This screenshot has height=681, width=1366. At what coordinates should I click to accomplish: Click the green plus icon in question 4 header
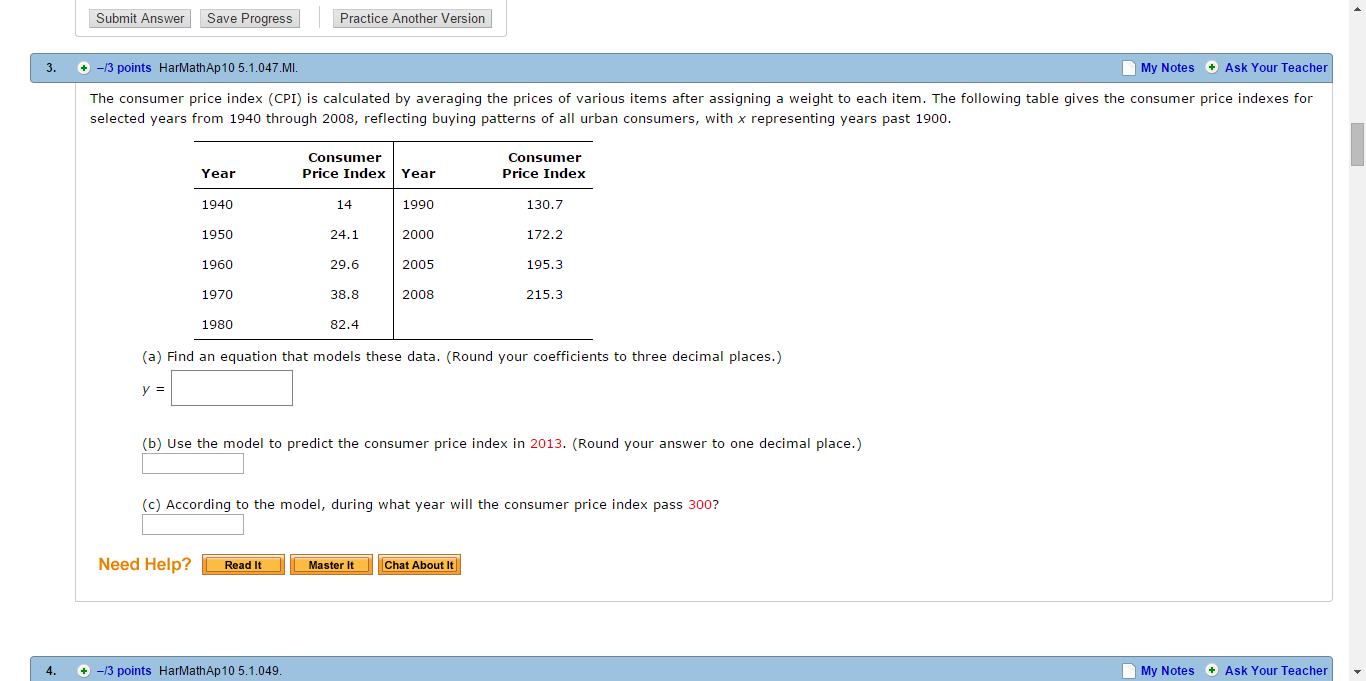point(1211,670)
